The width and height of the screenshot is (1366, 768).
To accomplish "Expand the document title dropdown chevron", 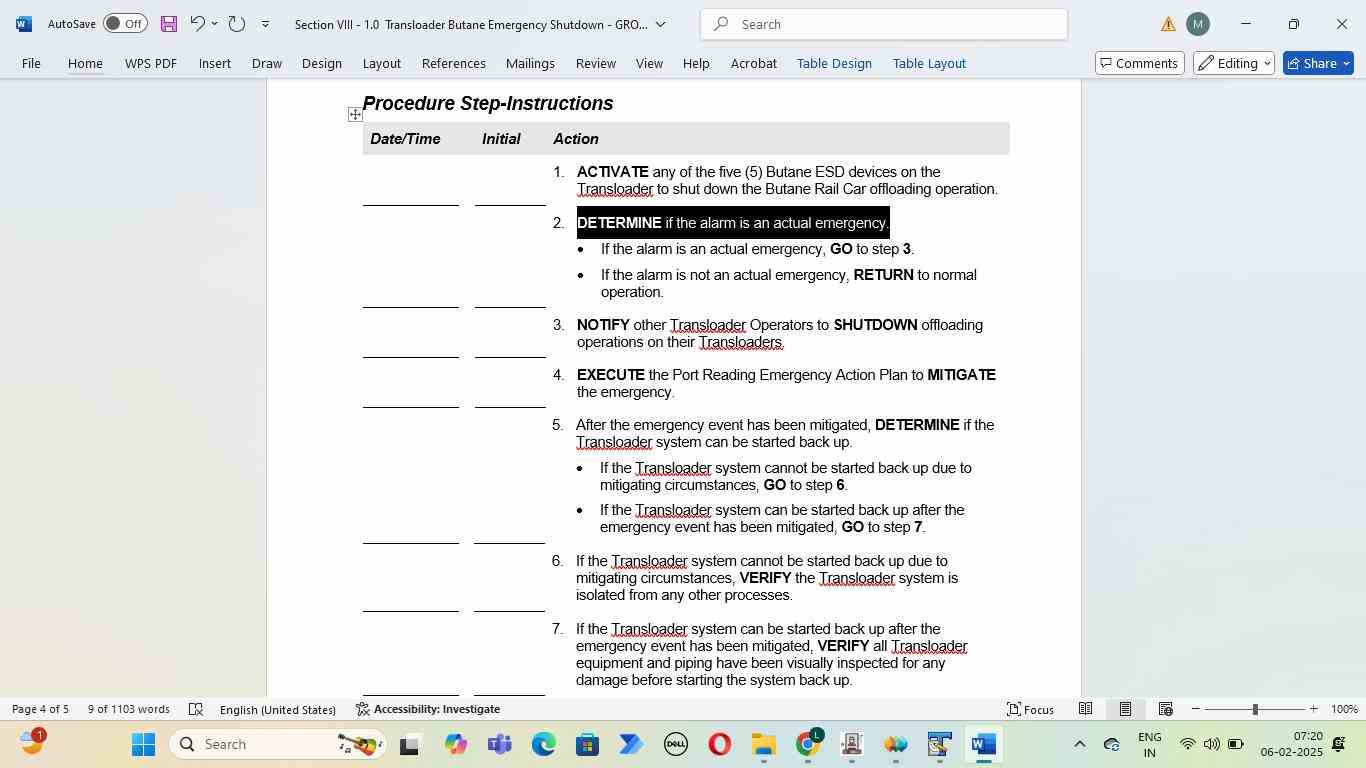I will pyautogui.click(x=660, y=24).
